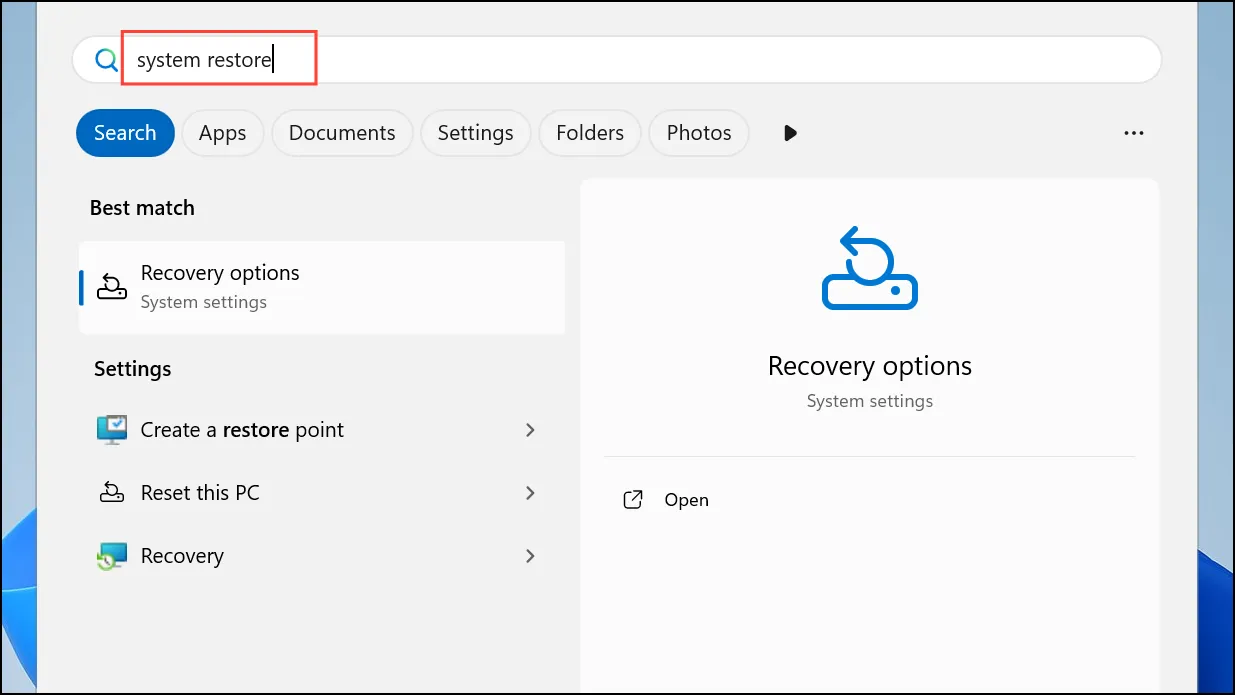Screen dimensions: 1235x695
Task: Show more filters with the play arrow
Action: pyautogui.click(x=790, y=133)
